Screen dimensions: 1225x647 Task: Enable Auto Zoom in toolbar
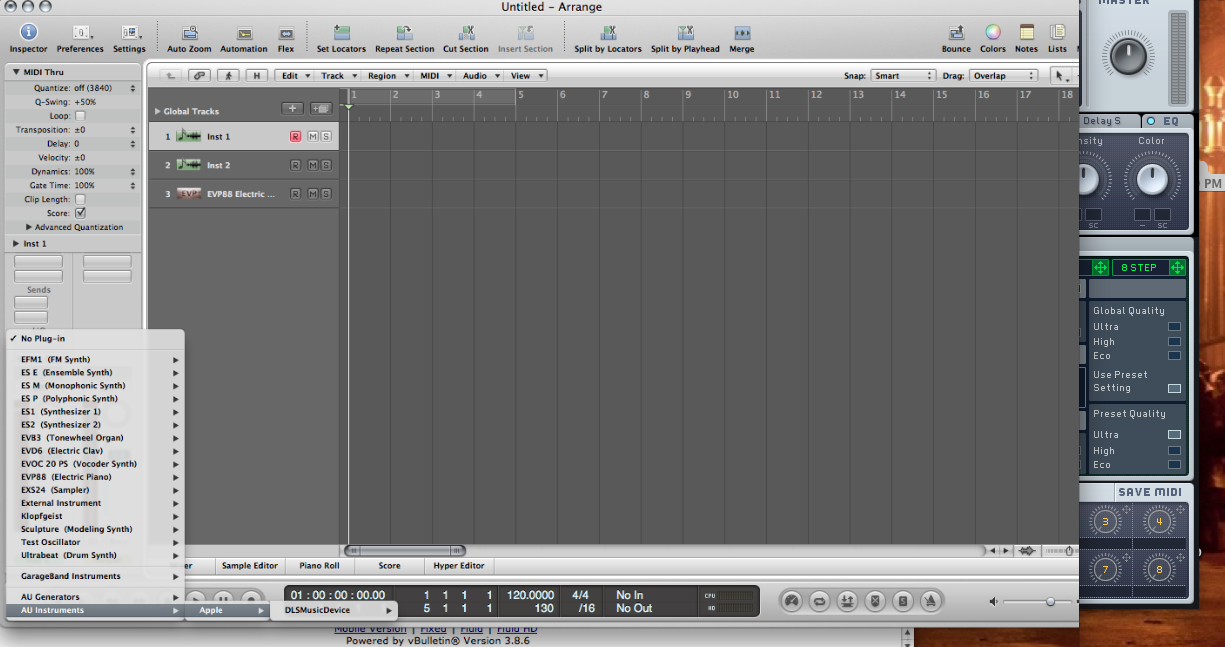(x=189, y=33)
